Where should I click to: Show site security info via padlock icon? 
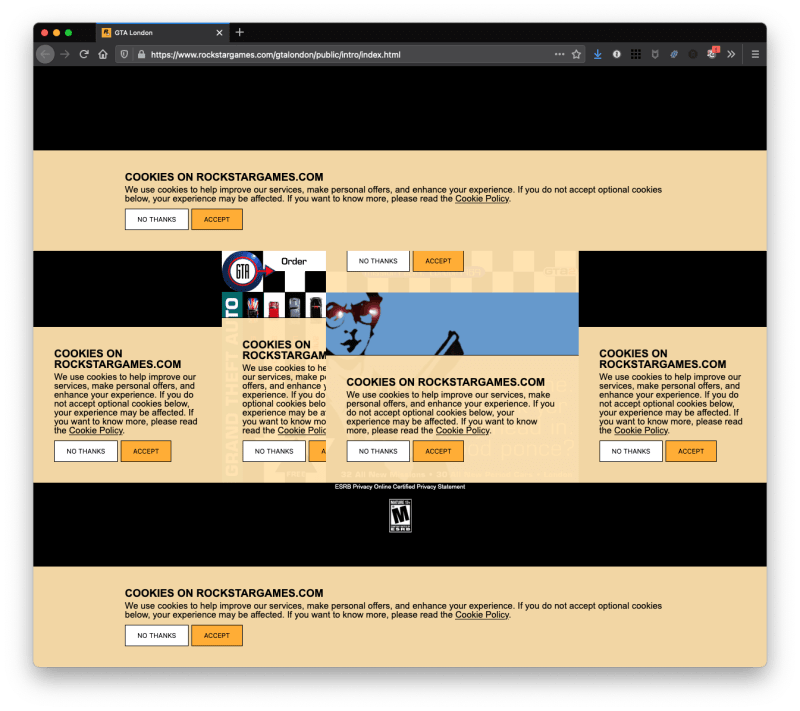pos(141,54)
